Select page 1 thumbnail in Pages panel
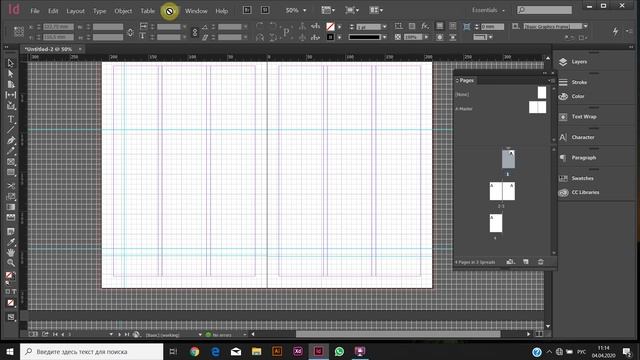The image size is (640, 360). 508,159
